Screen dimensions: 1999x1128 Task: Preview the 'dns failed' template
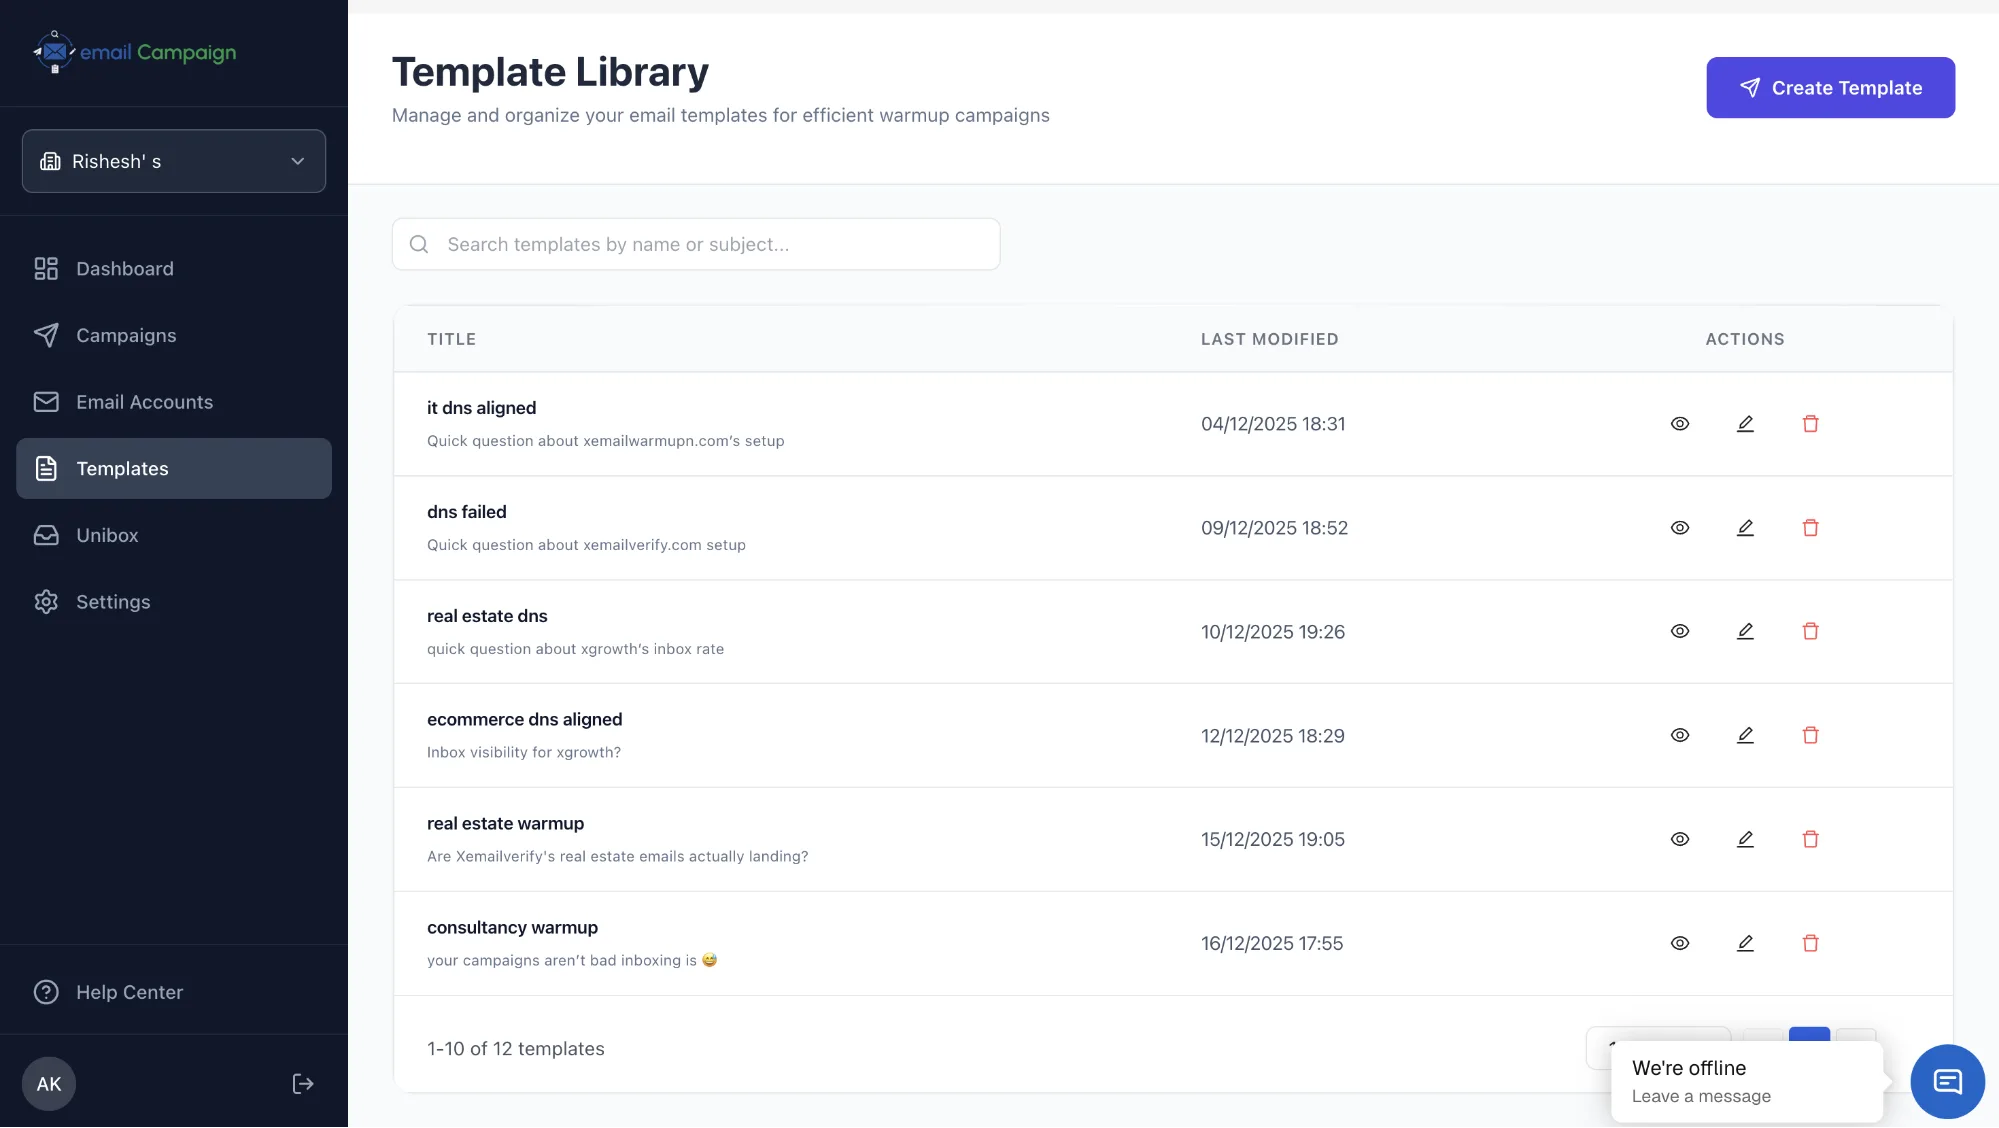[1680, 528]
